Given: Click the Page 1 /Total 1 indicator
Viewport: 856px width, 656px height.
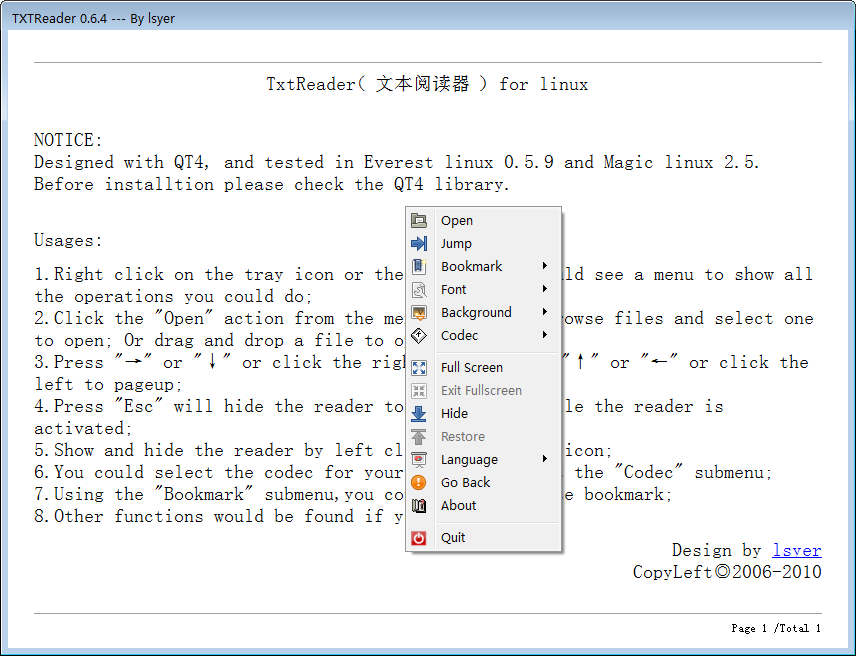Looking at the screenshot, I should (x=776, y=628).
